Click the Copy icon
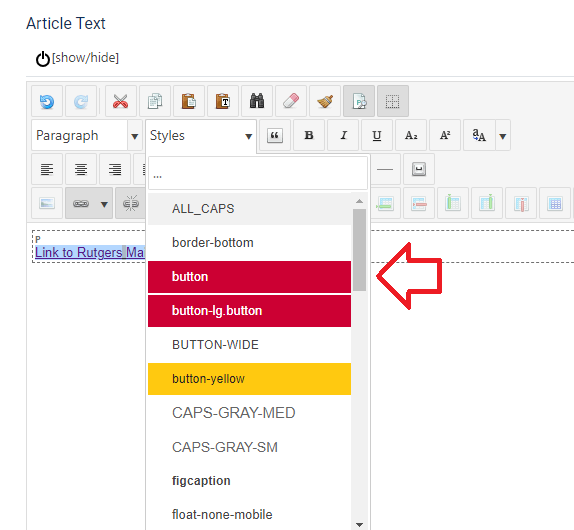Screen dimensions: 574x530 tap(155, 101)
